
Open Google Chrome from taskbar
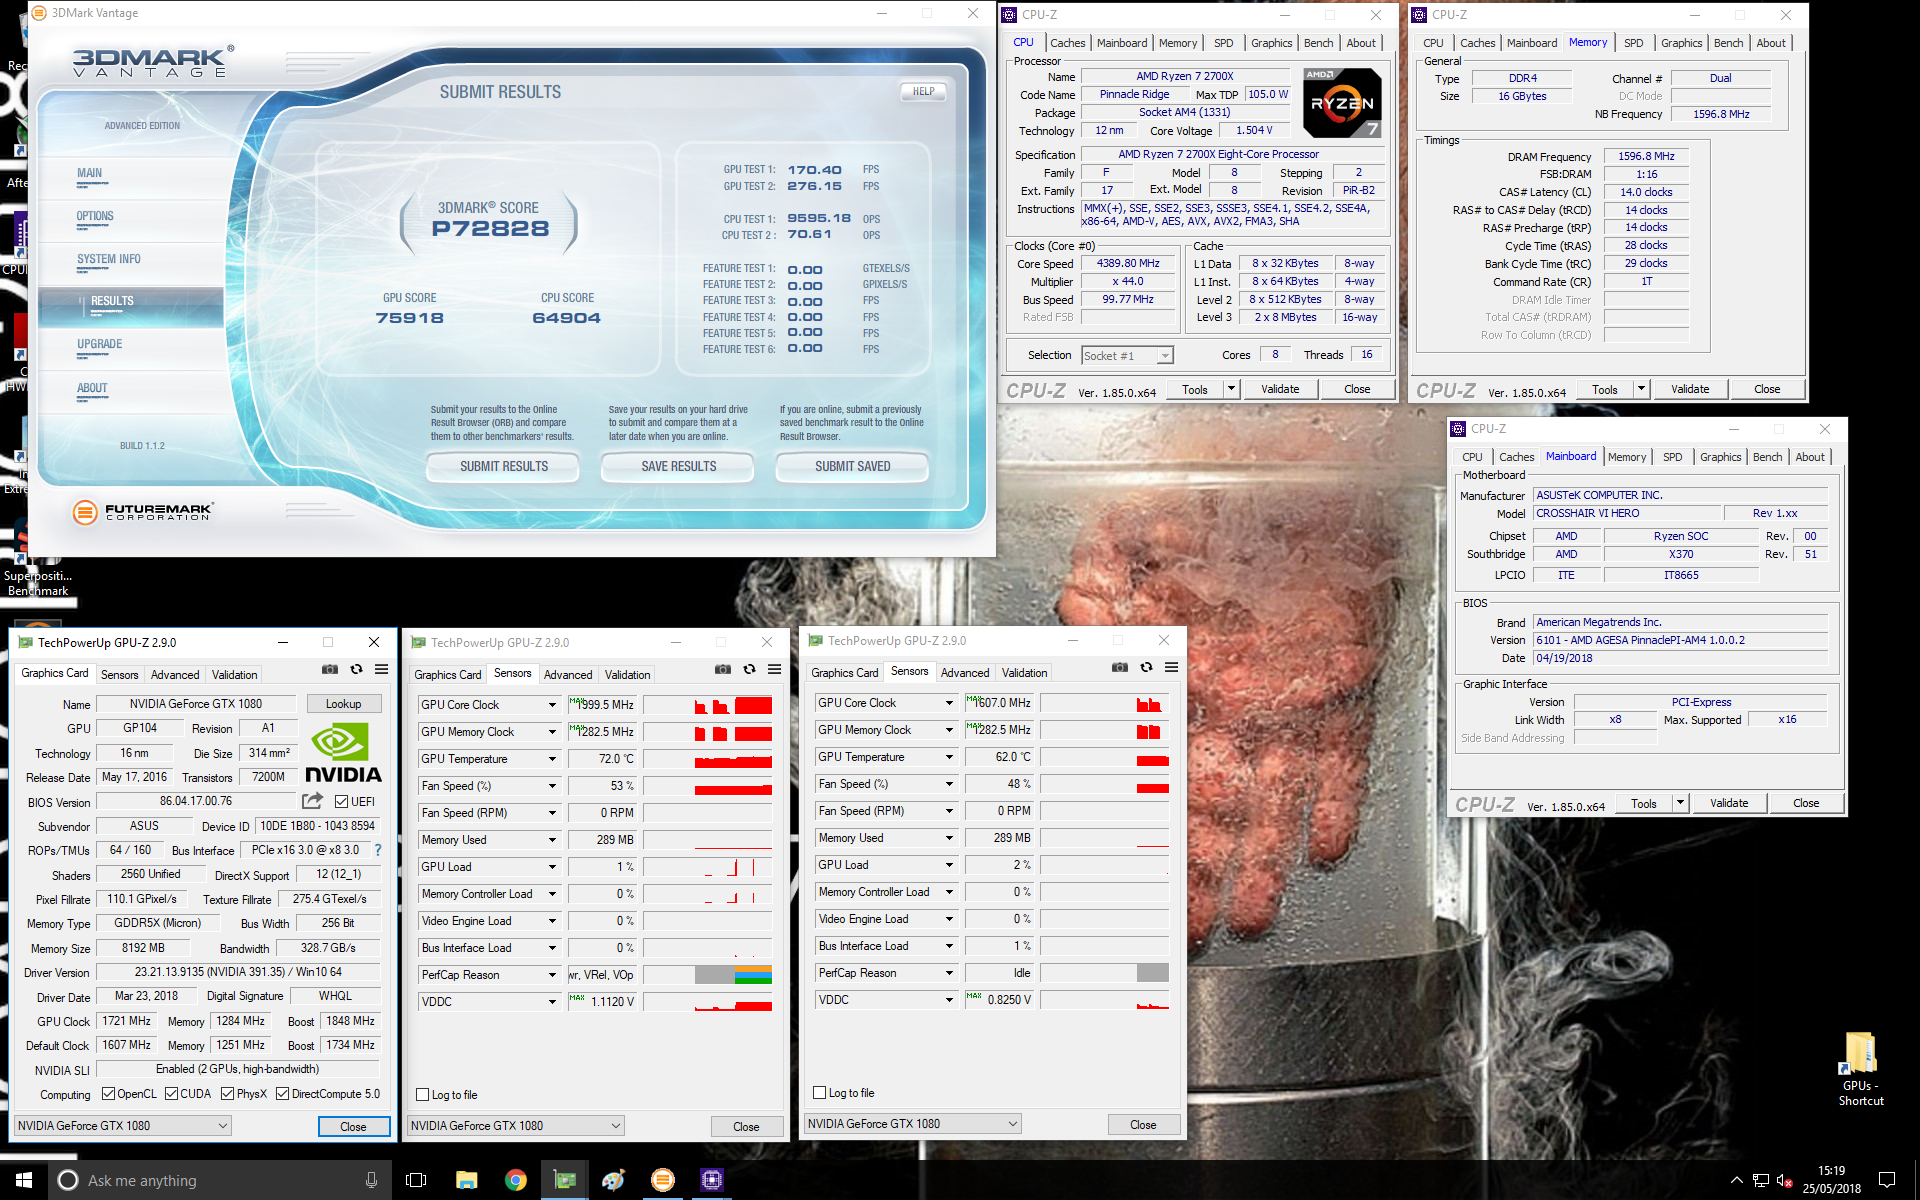[515, 1180]
